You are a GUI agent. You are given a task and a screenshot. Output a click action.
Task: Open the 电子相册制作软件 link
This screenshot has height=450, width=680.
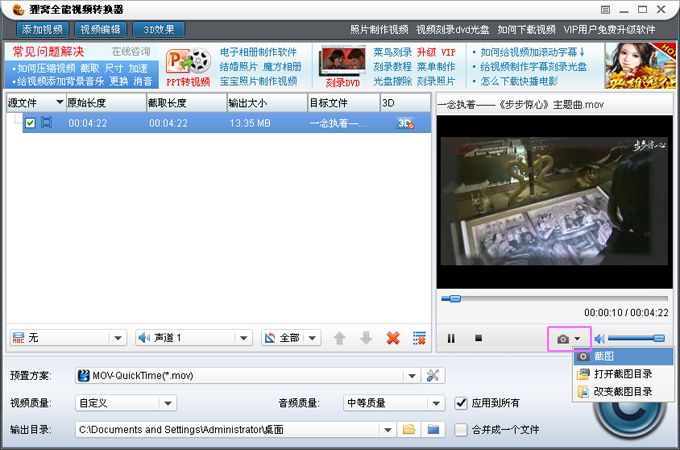click(x=258, y=52)
